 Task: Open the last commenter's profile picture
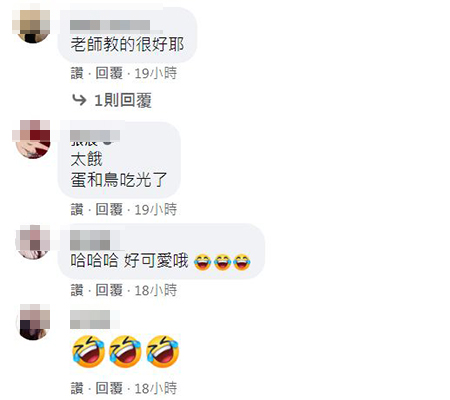pyautogui.click(x=33, y=323)
